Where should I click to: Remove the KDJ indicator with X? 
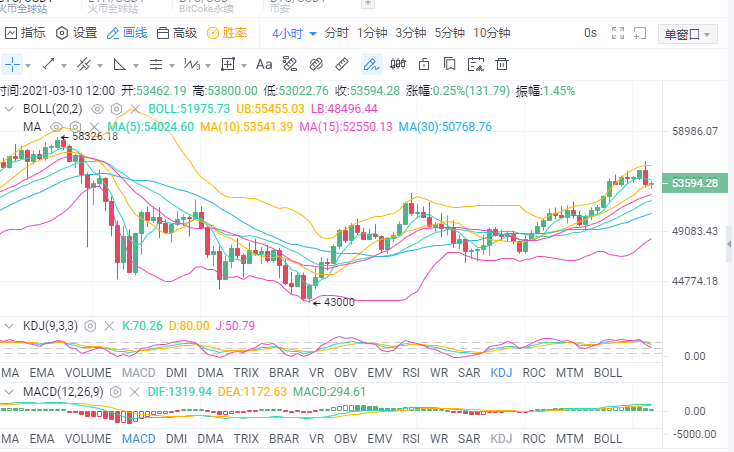point(109,326)
